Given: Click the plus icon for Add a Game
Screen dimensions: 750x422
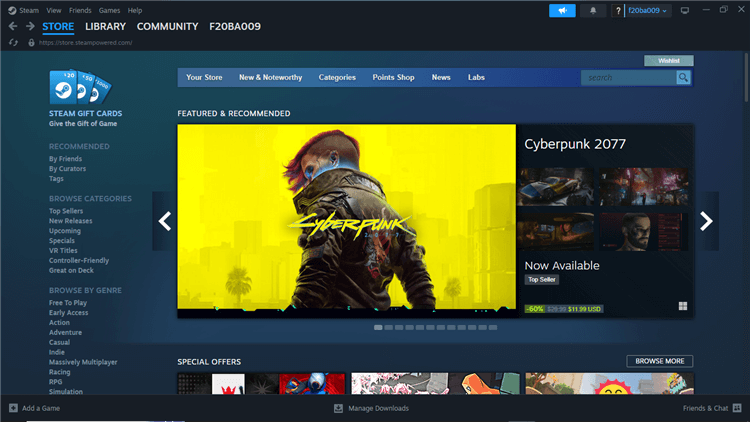Looking at the screenshot, I should (13, 408).
